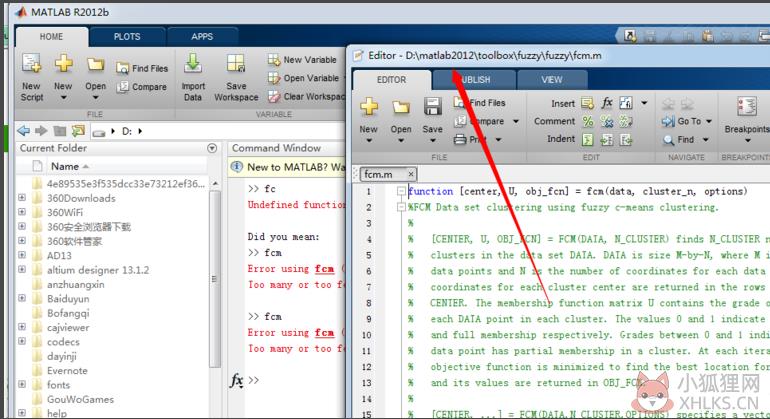
Task: Go forward using the folder forward arrow
Action: click(41, 131)
